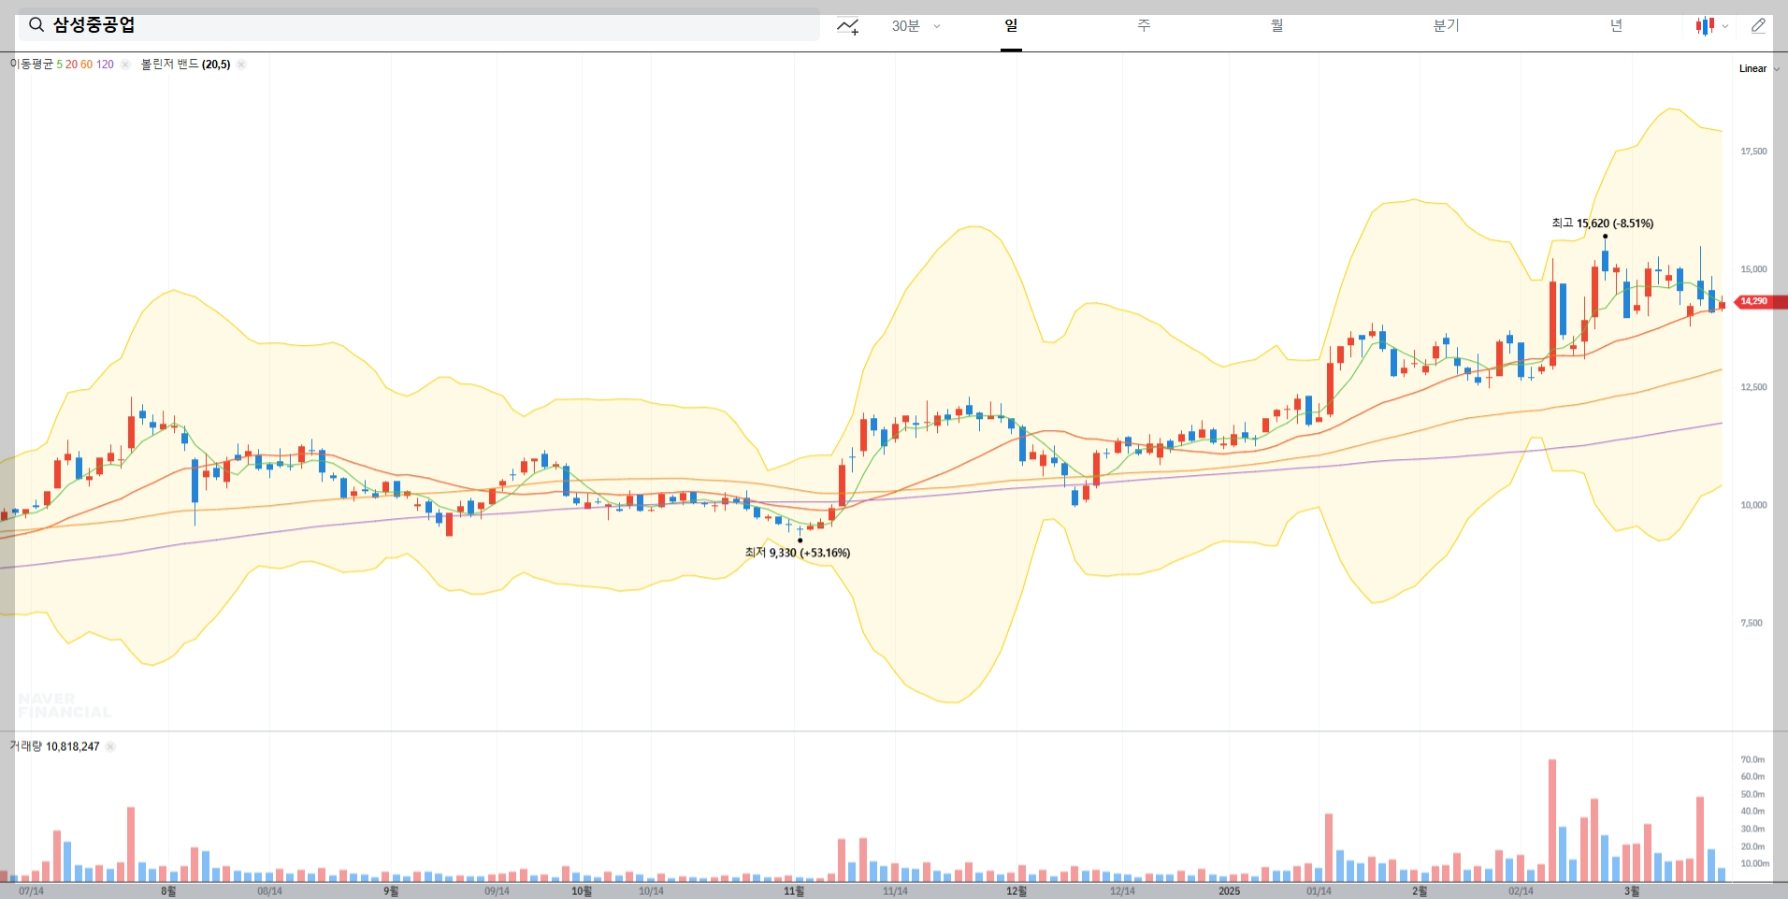Click the 12월 date axis label

pos(1016,891)
